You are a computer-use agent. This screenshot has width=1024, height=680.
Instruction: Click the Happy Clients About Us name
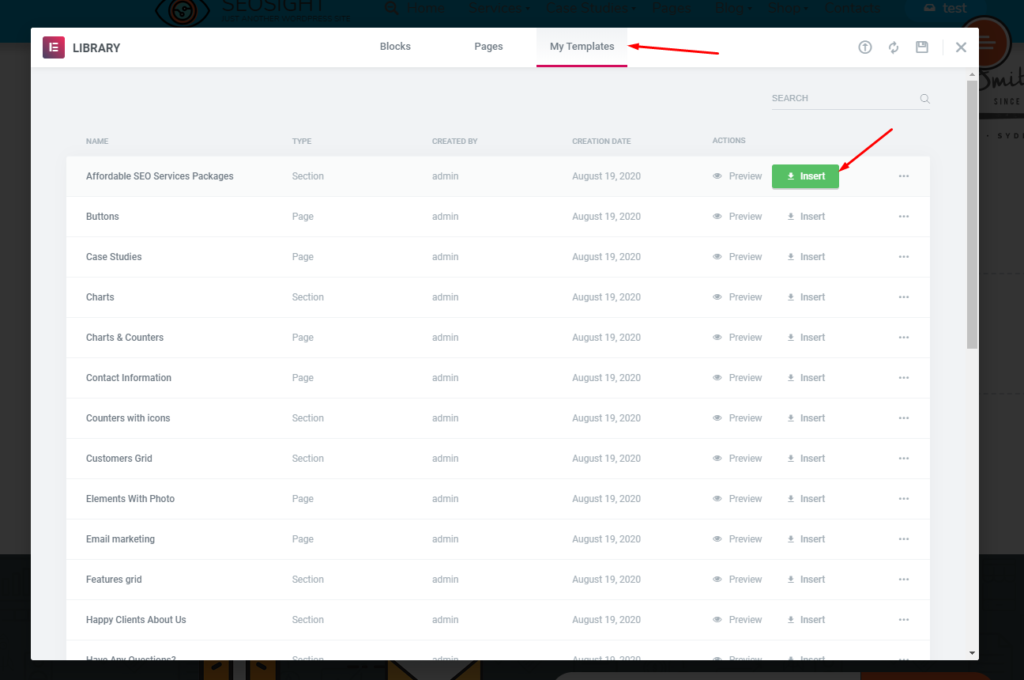(136, 620)
